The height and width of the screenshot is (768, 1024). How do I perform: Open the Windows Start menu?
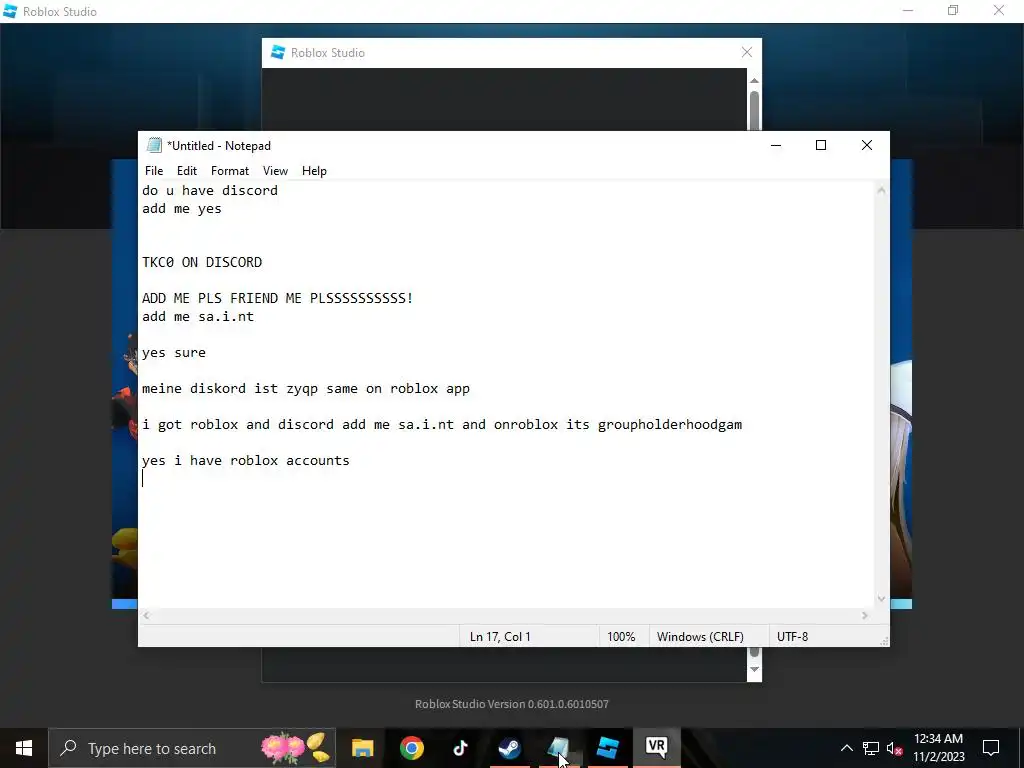[x=24, y=748]
